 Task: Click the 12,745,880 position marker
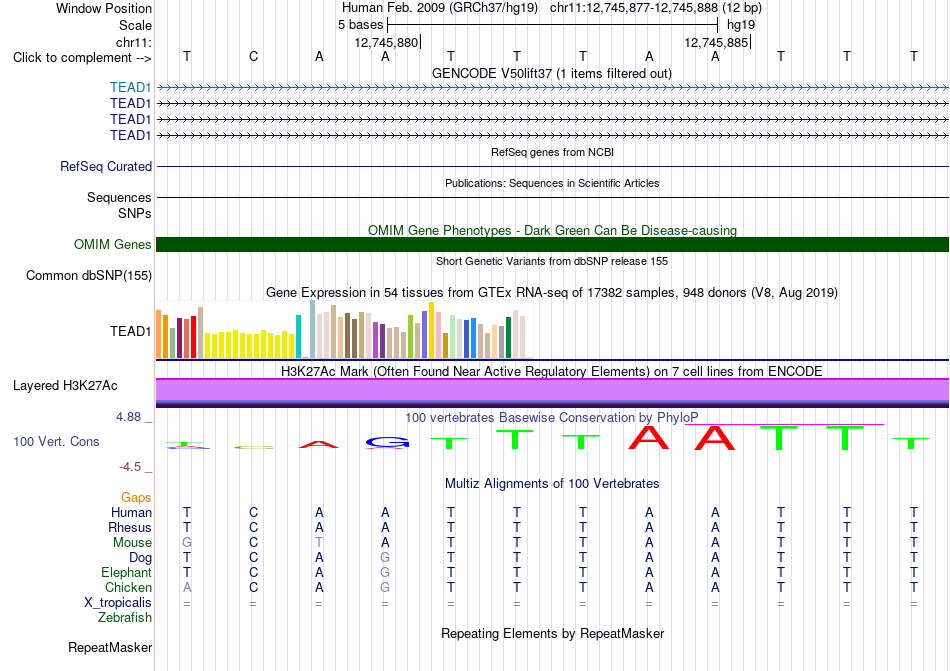[x=386, y=42]
